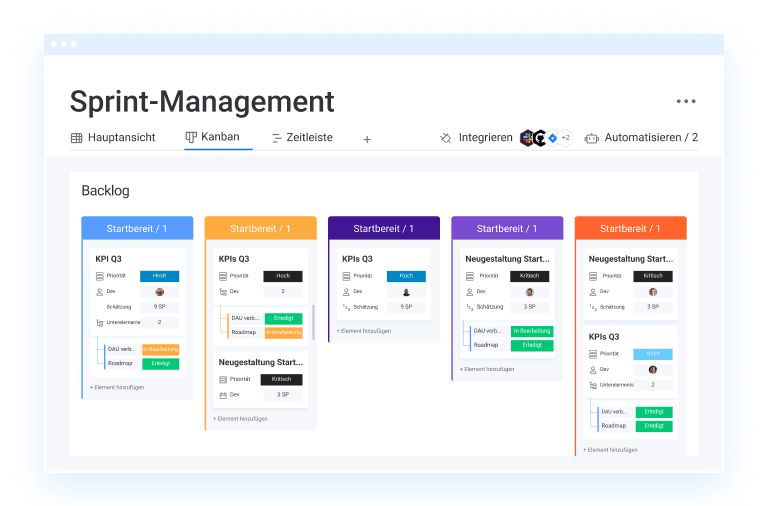Open Neugestaltung Start... card in violet column
Viewport: 766px width, 506px height.
coord(507,259)
